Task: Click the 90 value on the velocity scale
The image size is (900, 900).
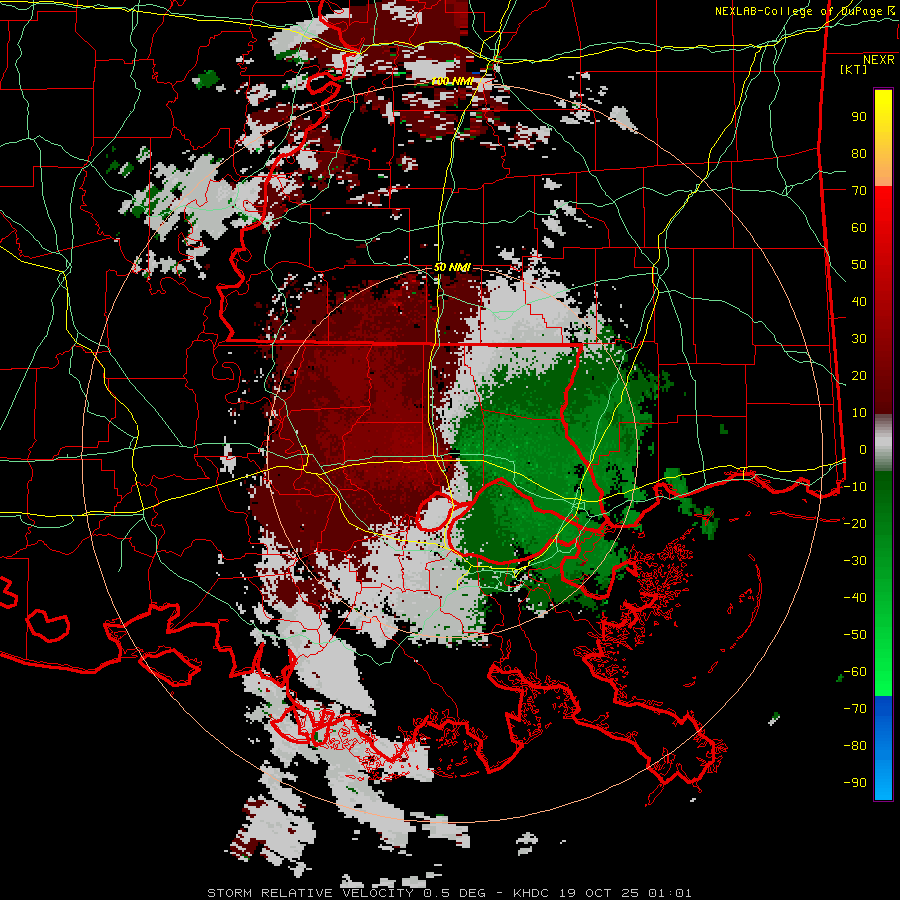Action: (x=859, y=117)
